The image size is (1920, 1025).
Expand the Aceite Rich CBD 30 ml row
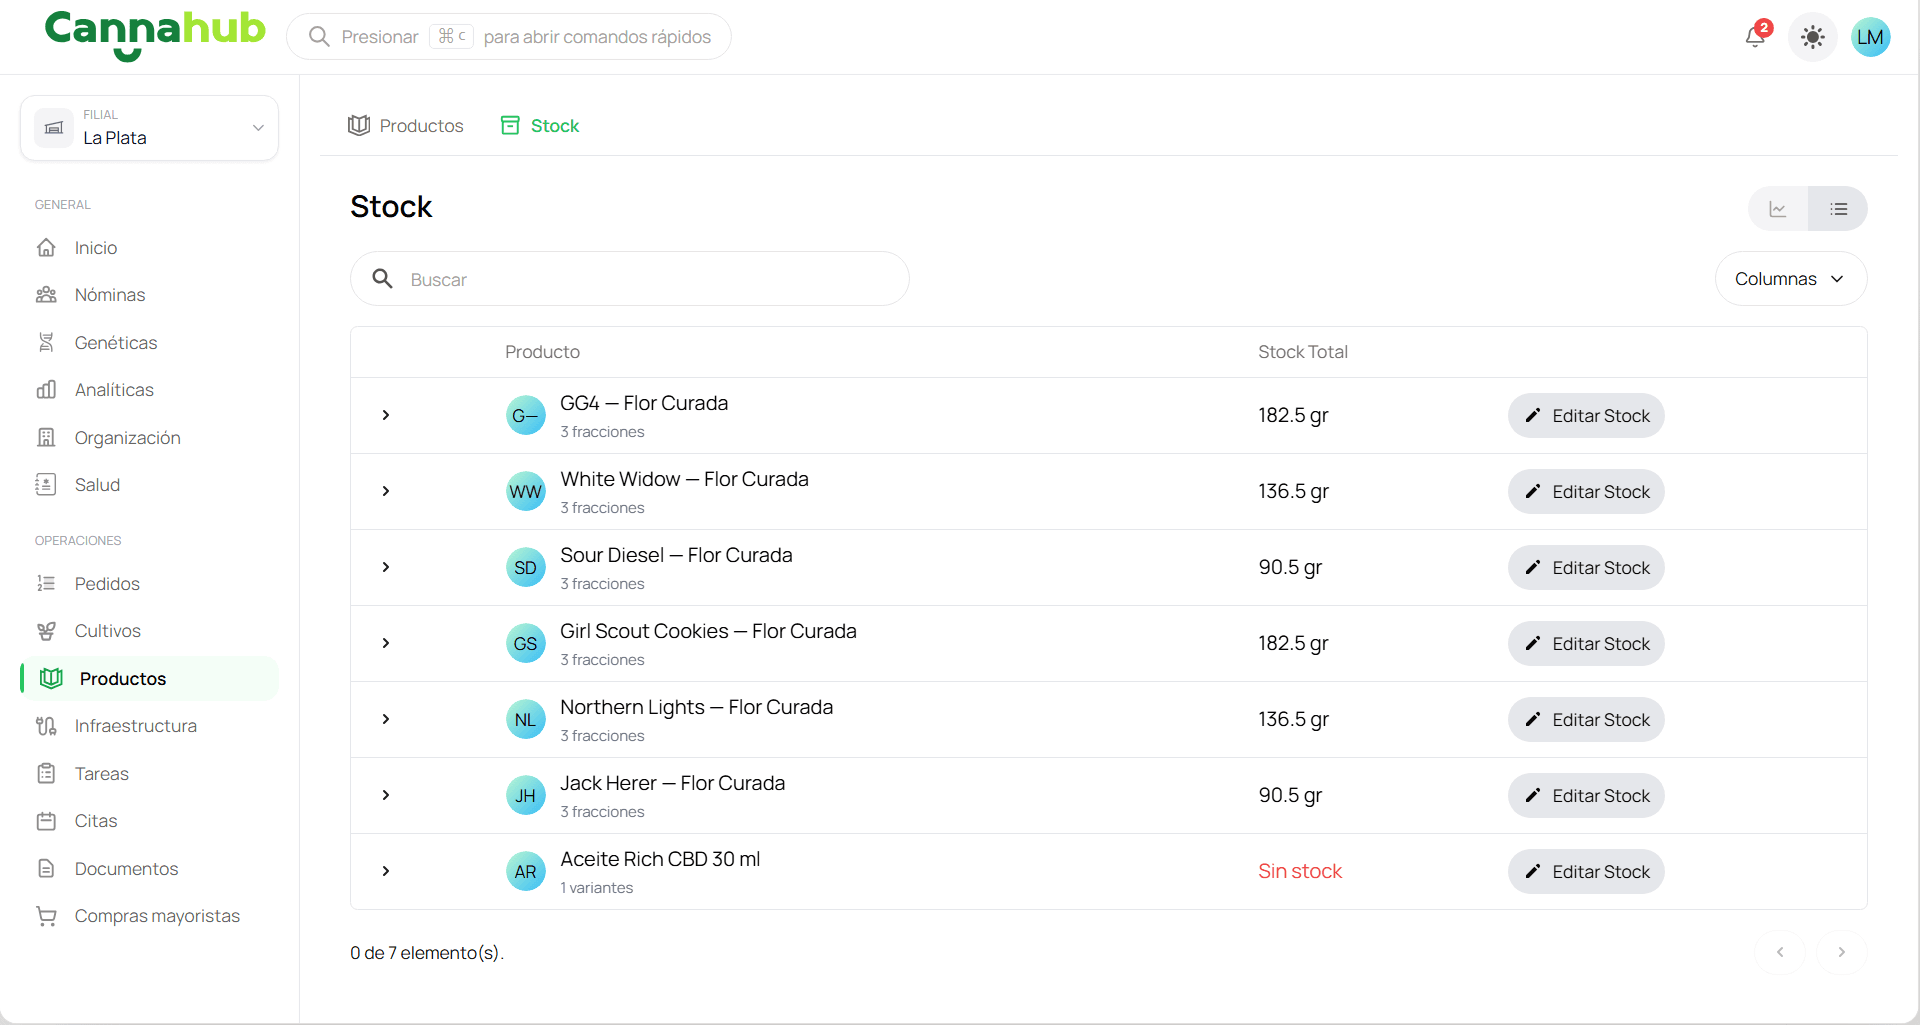coord(386,871)
